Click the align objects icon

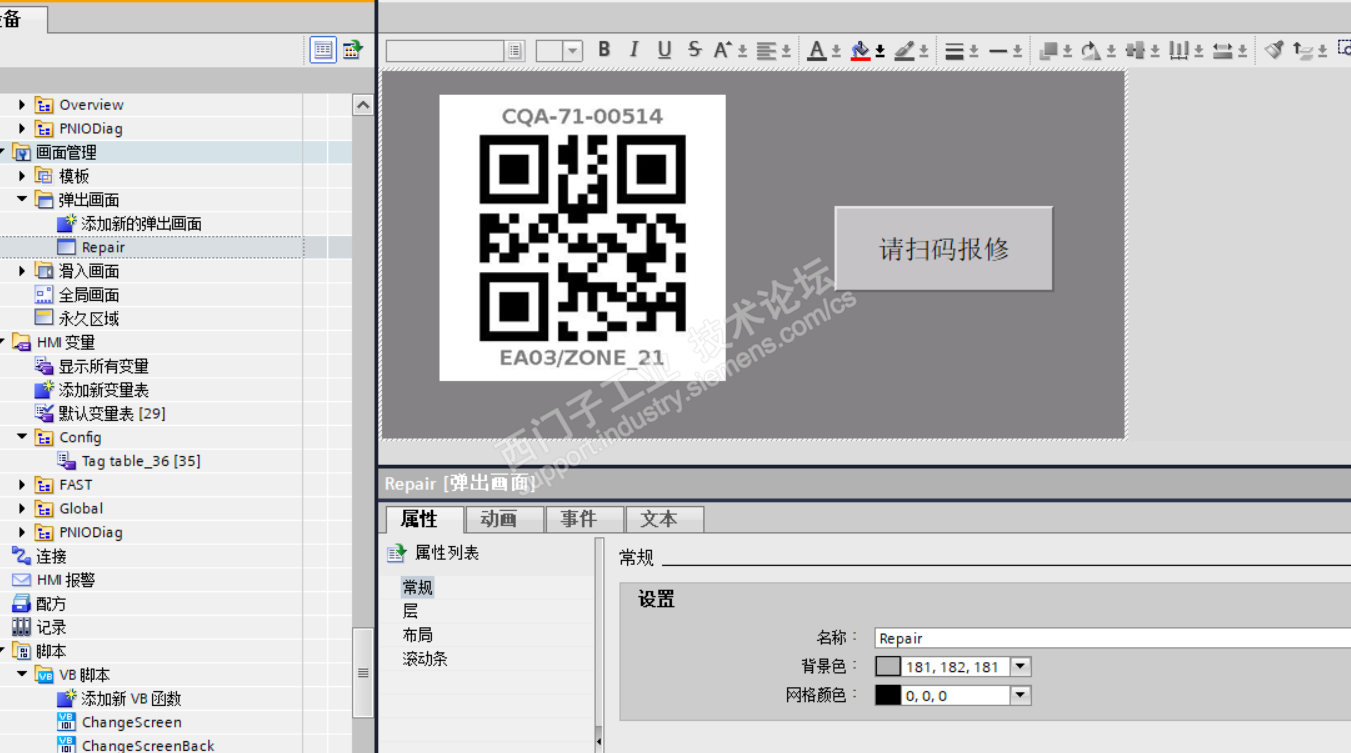(x=1134, y=50)
